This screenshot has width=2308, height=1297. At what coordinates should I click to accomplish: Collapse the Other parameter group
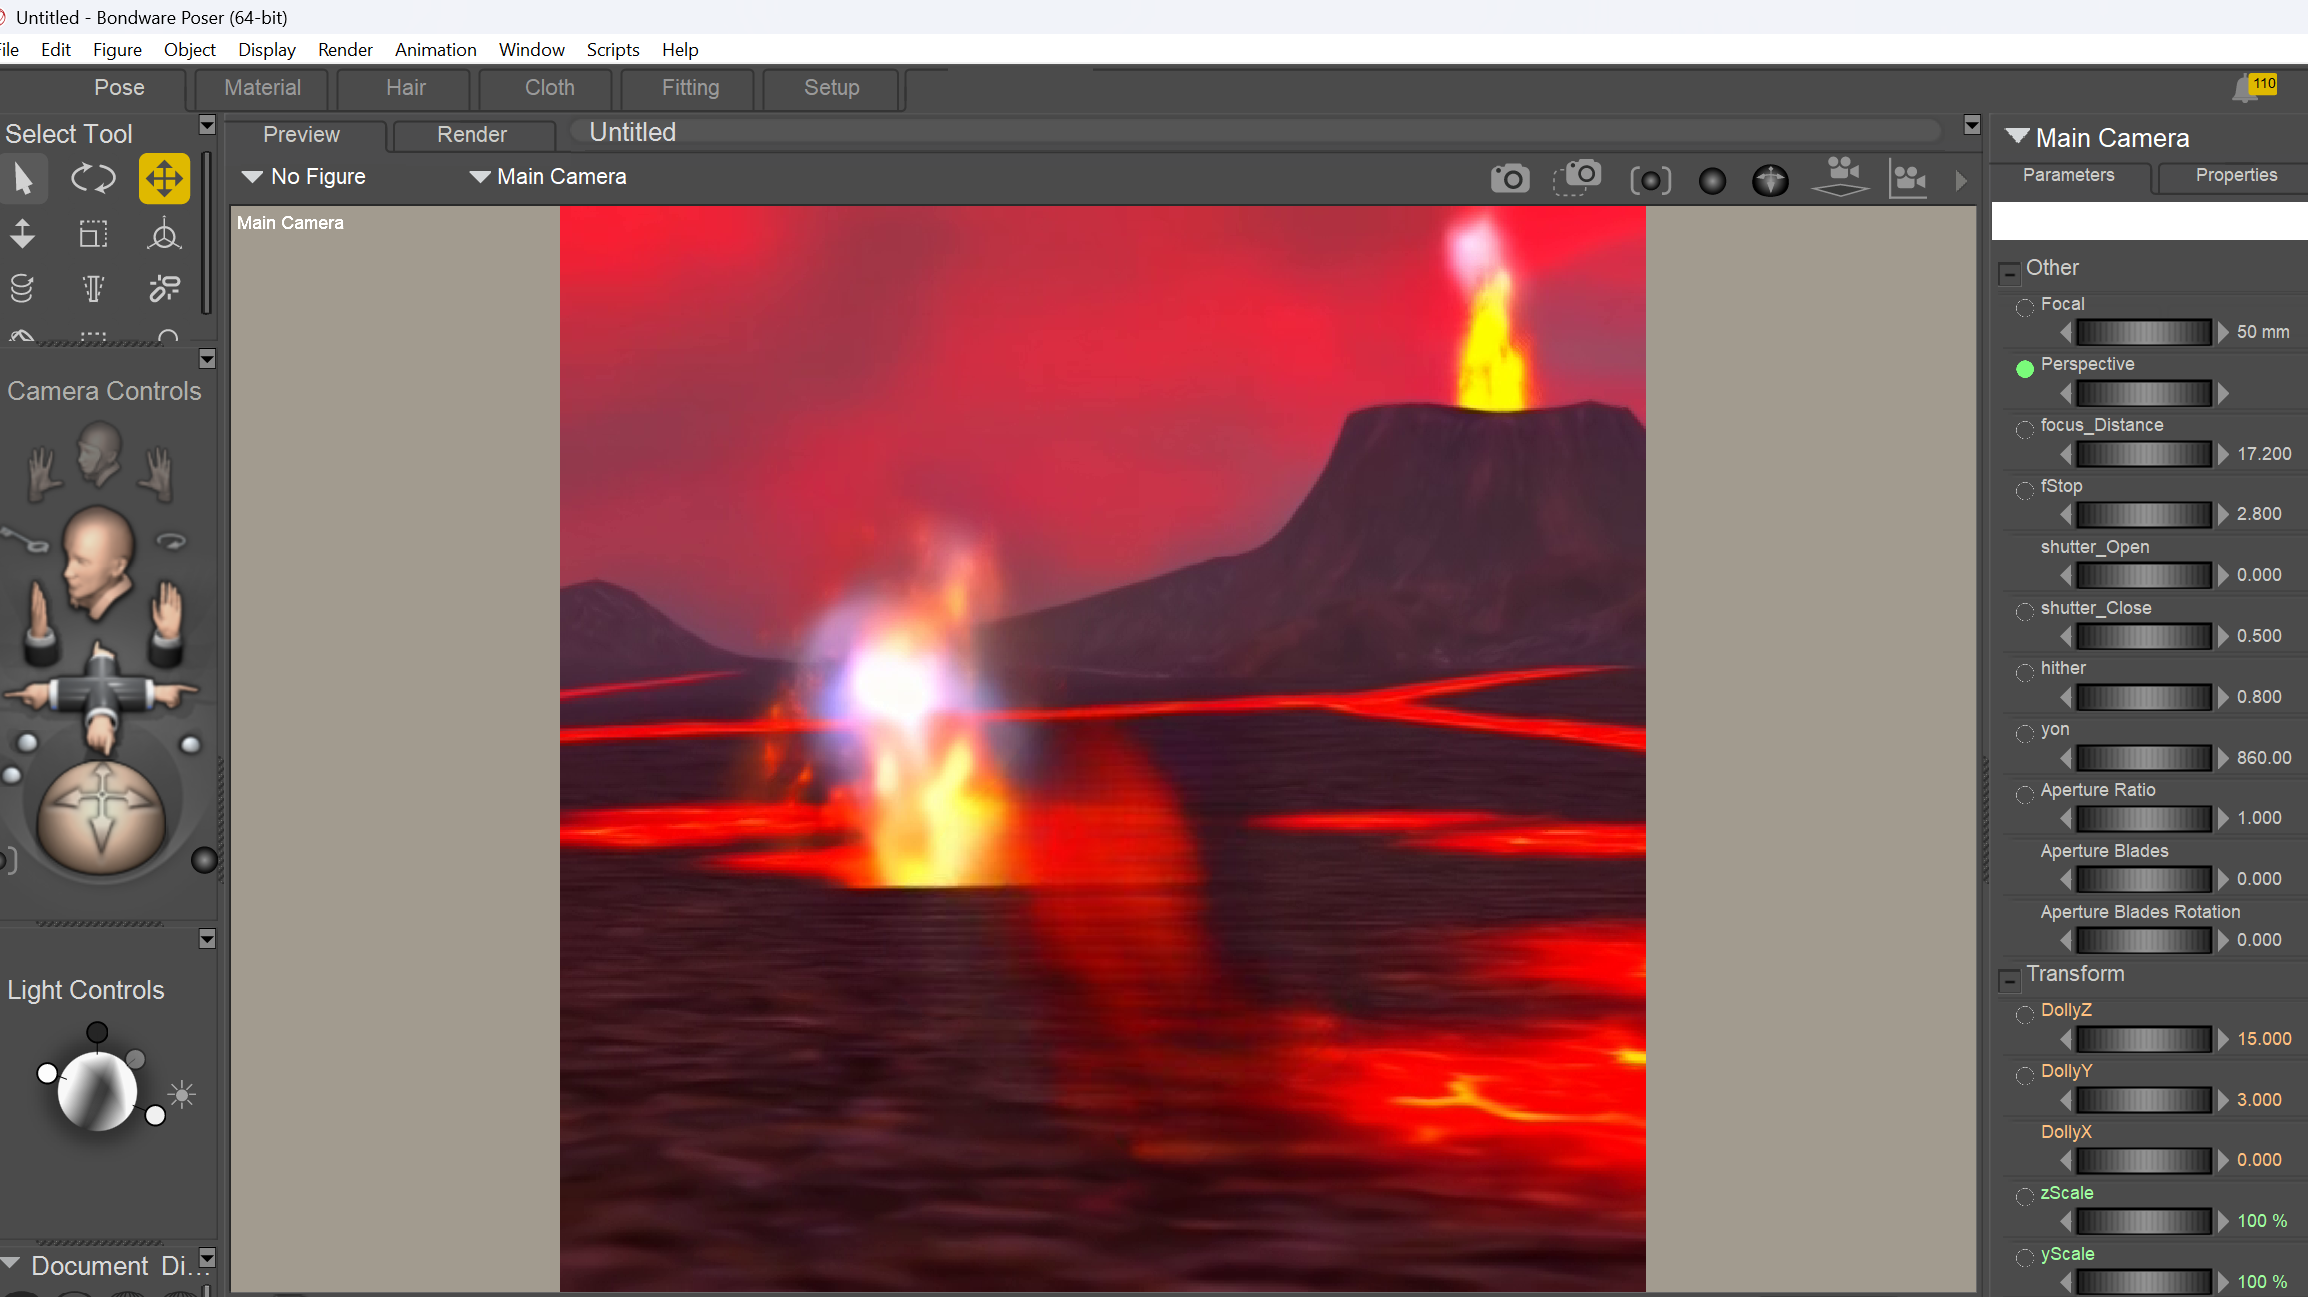click(x=2009, y=272)
